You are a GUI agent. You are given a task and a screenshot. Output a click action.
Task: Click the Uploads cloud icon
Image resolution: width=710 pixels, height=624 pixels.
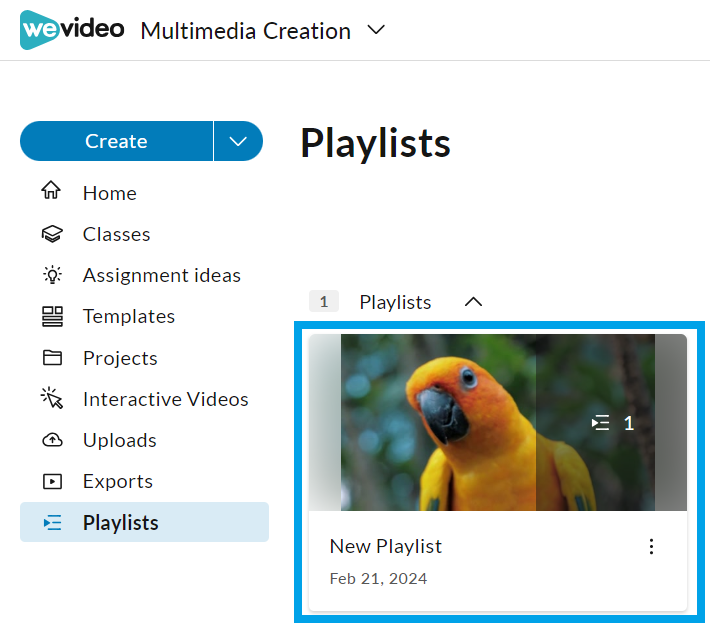(52, 440)
